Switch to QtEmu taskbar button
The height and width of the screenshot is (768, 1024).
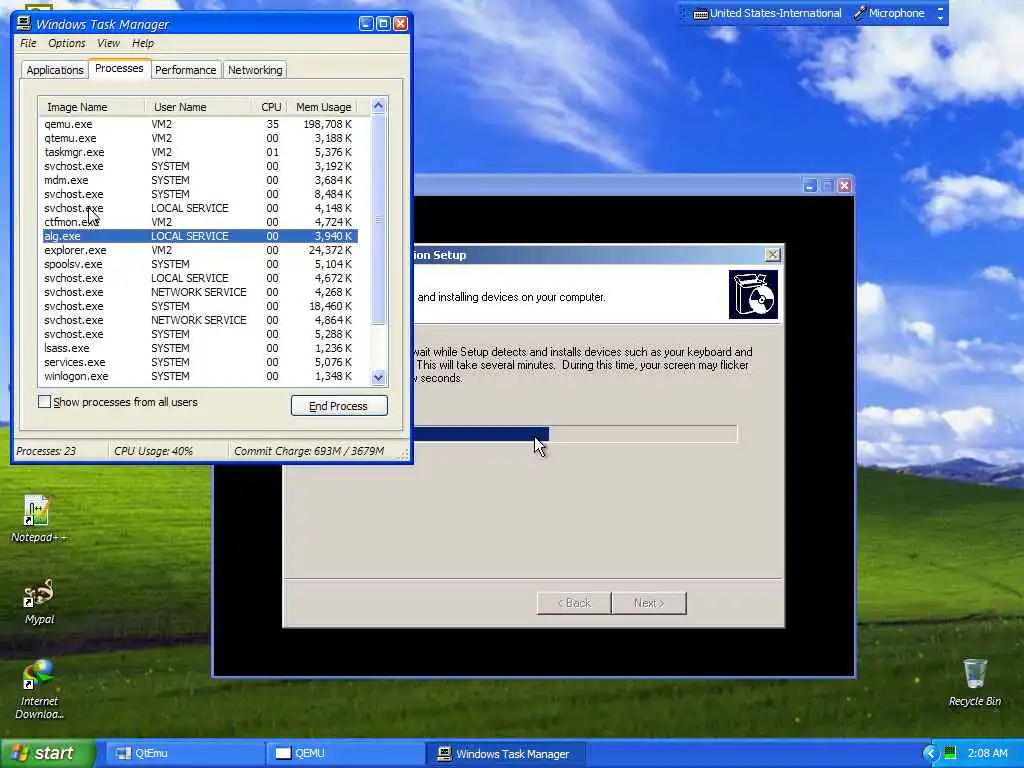pos(183,753)
